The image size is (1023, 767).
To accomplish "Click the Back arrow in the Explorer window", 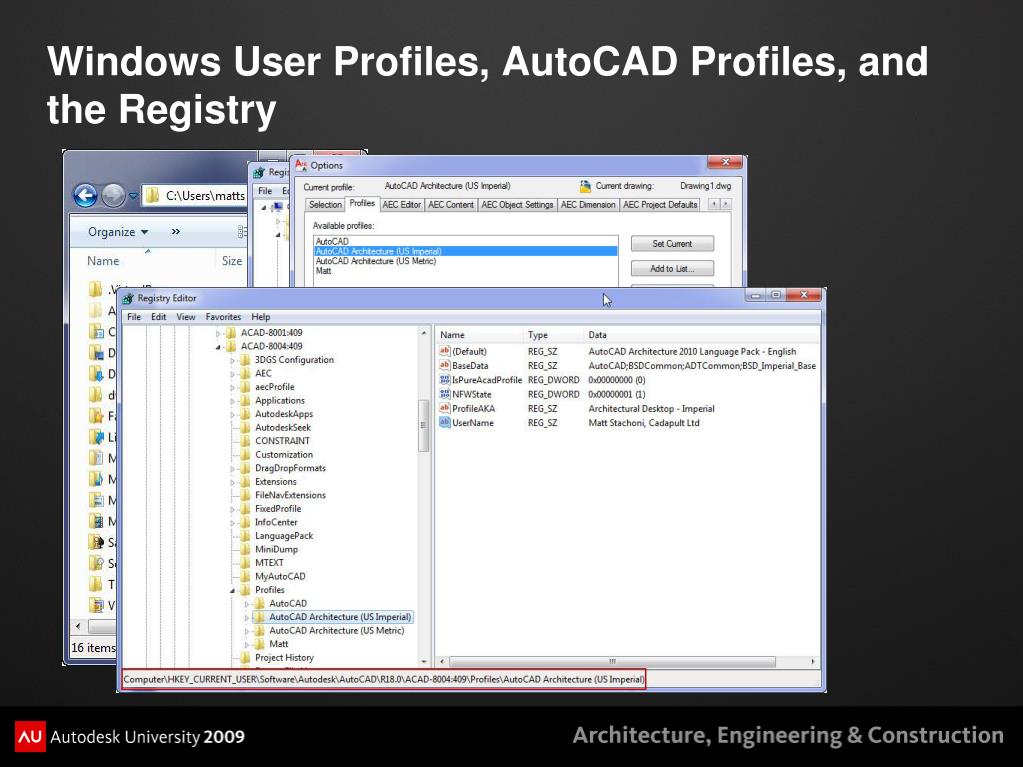I will coord(85,195).
